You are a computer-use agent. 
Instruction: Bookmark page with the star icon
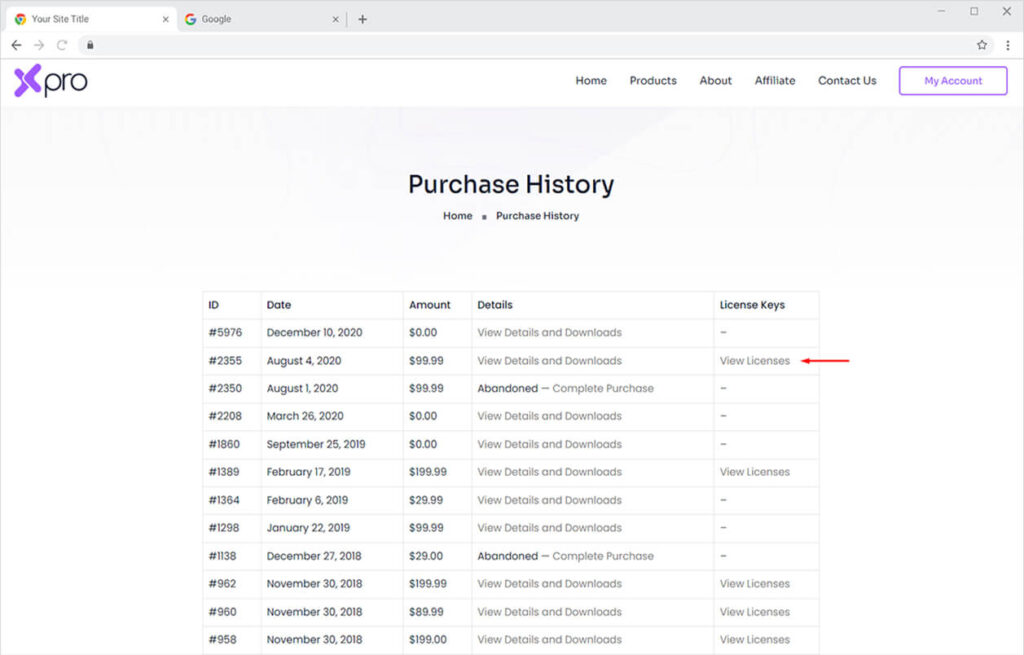pos(982,45)
